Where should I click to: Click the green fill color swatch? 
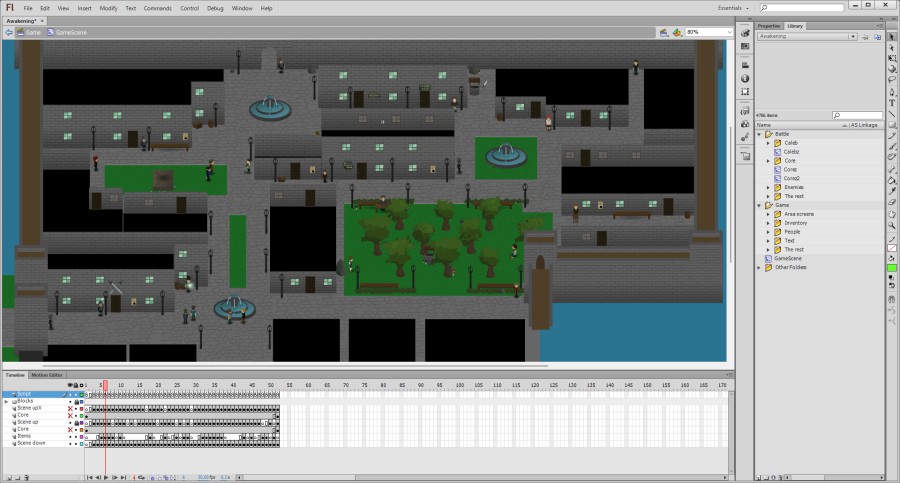(892, 268)
